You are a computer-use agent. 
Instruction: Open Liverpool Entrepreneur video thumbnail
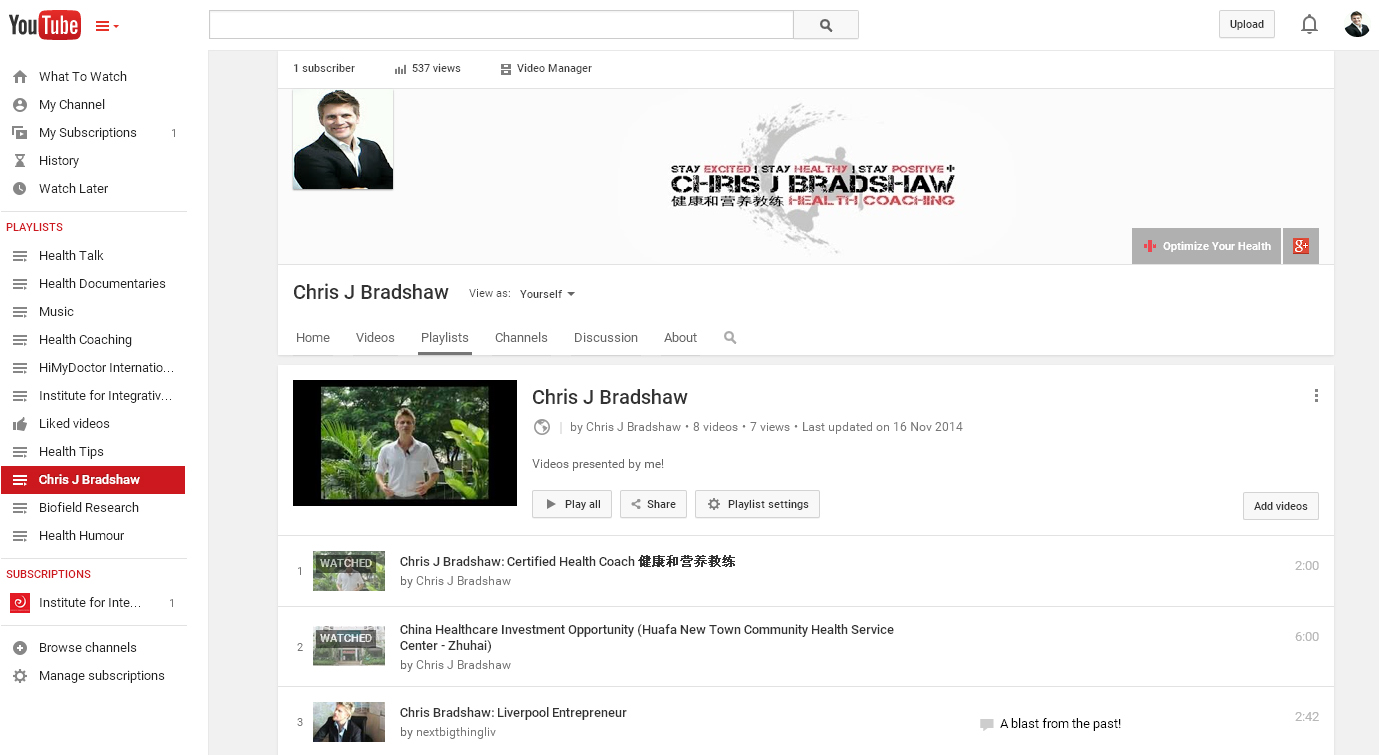coord(349,722)
